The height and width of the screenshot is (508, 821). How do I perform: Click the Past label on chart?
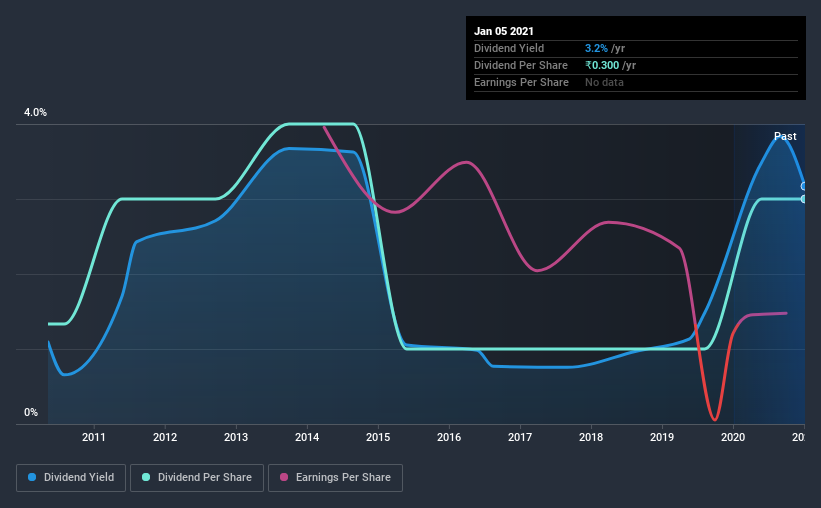[785, 136]
